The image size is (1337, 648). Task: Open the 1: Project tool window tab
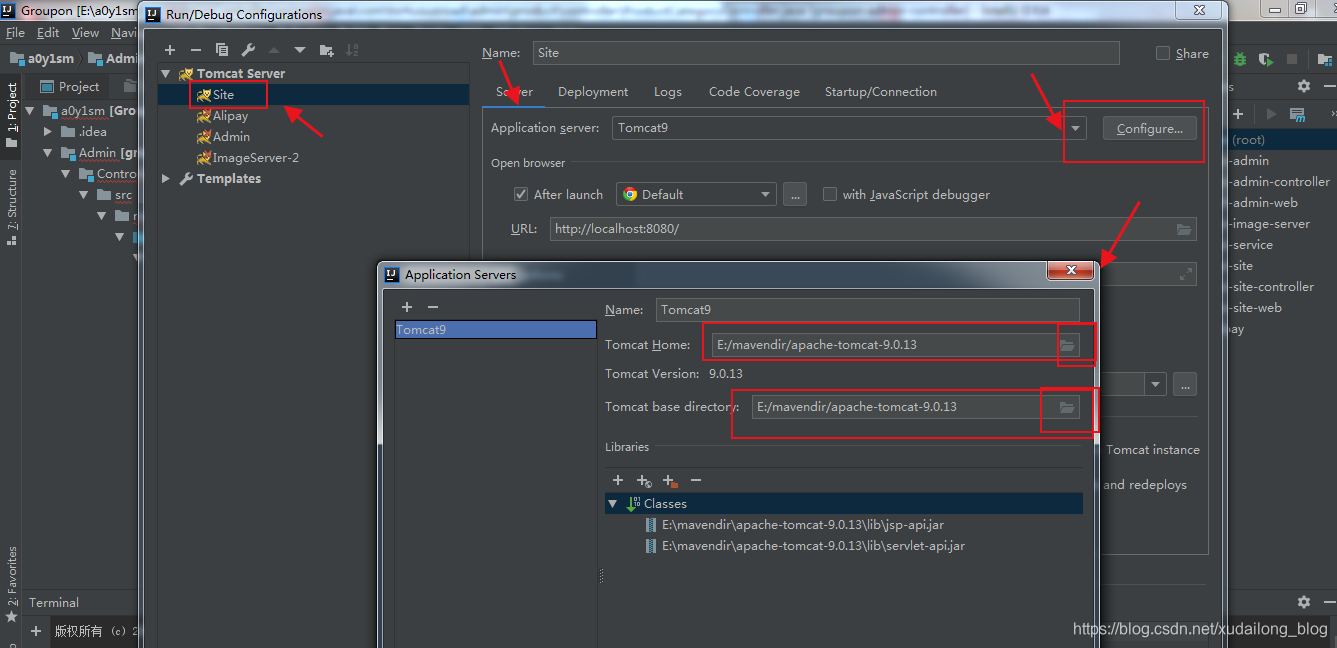click(x=12, y=115)
